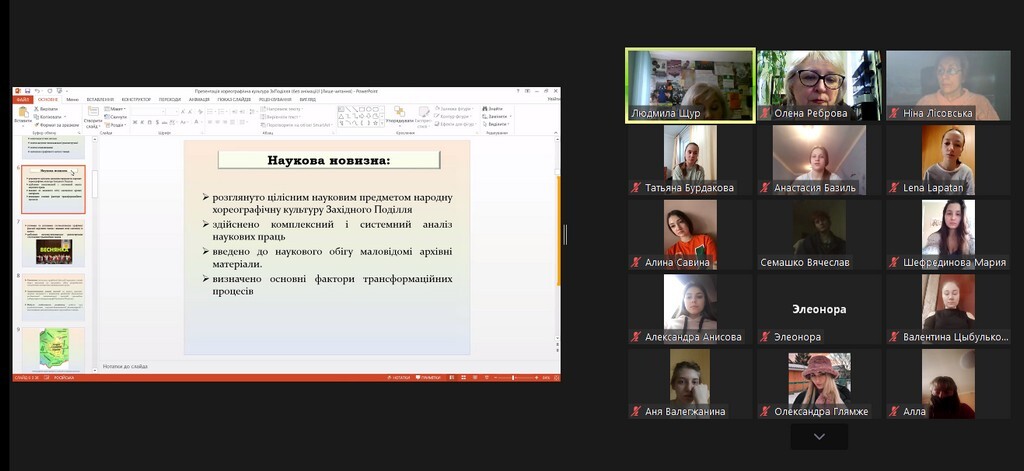Open the Replace (Замінити) dropdown arrow
The image size is (1024, 471).
(x=511, y=116)
